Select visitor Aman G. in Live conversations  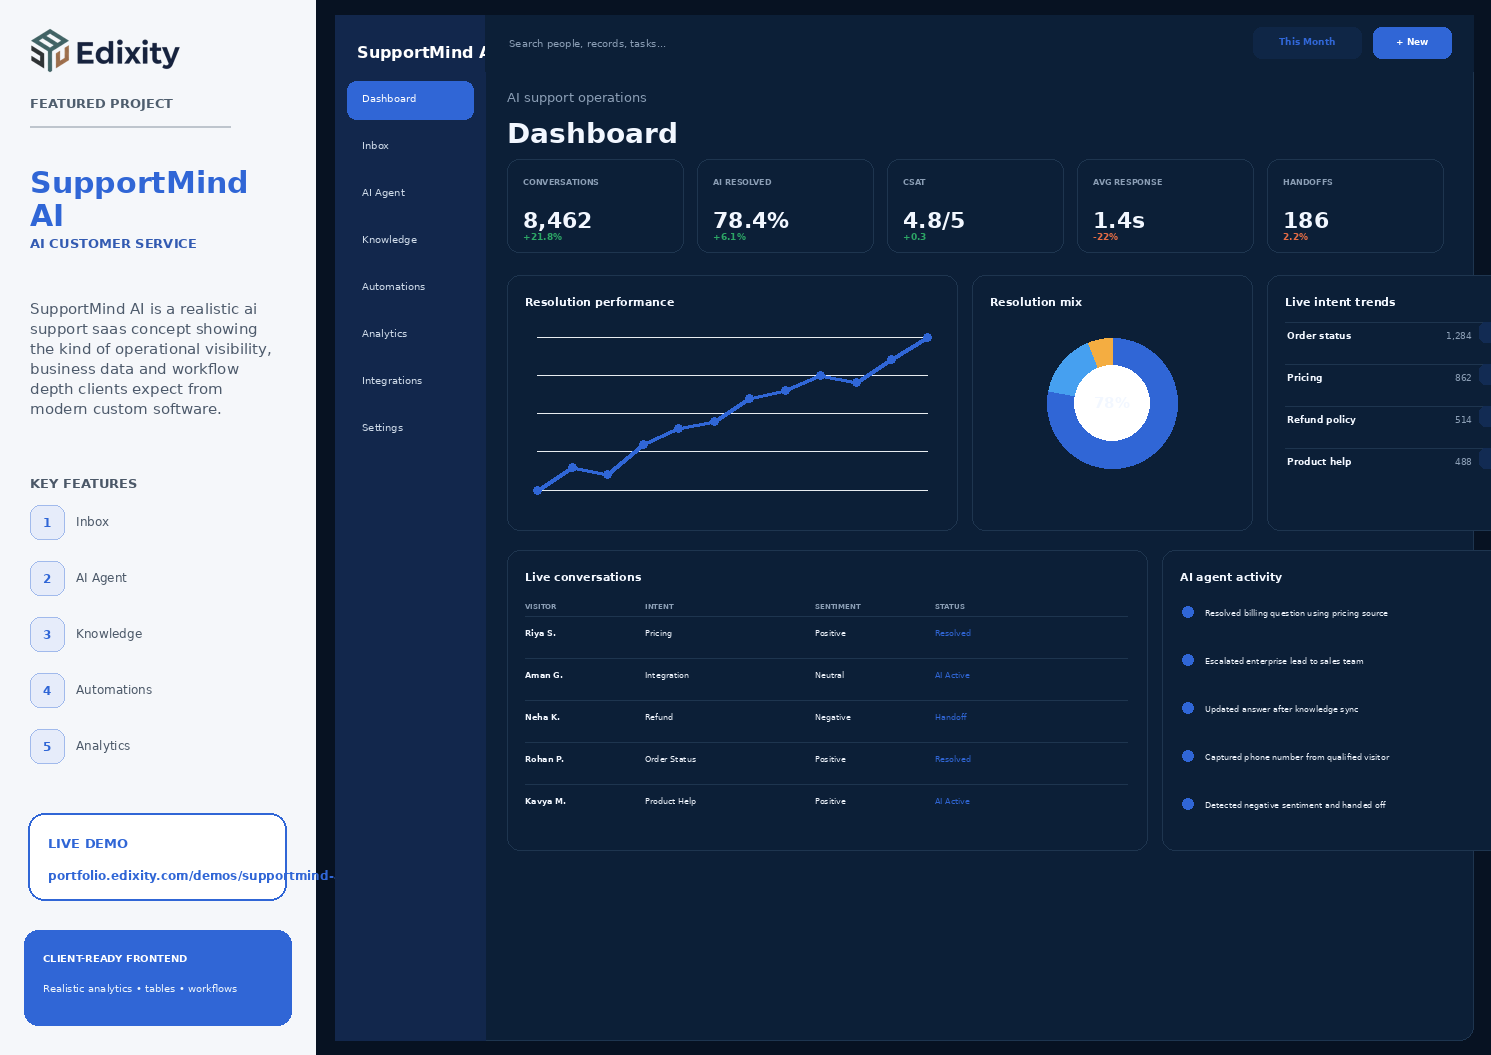(544, 675)
